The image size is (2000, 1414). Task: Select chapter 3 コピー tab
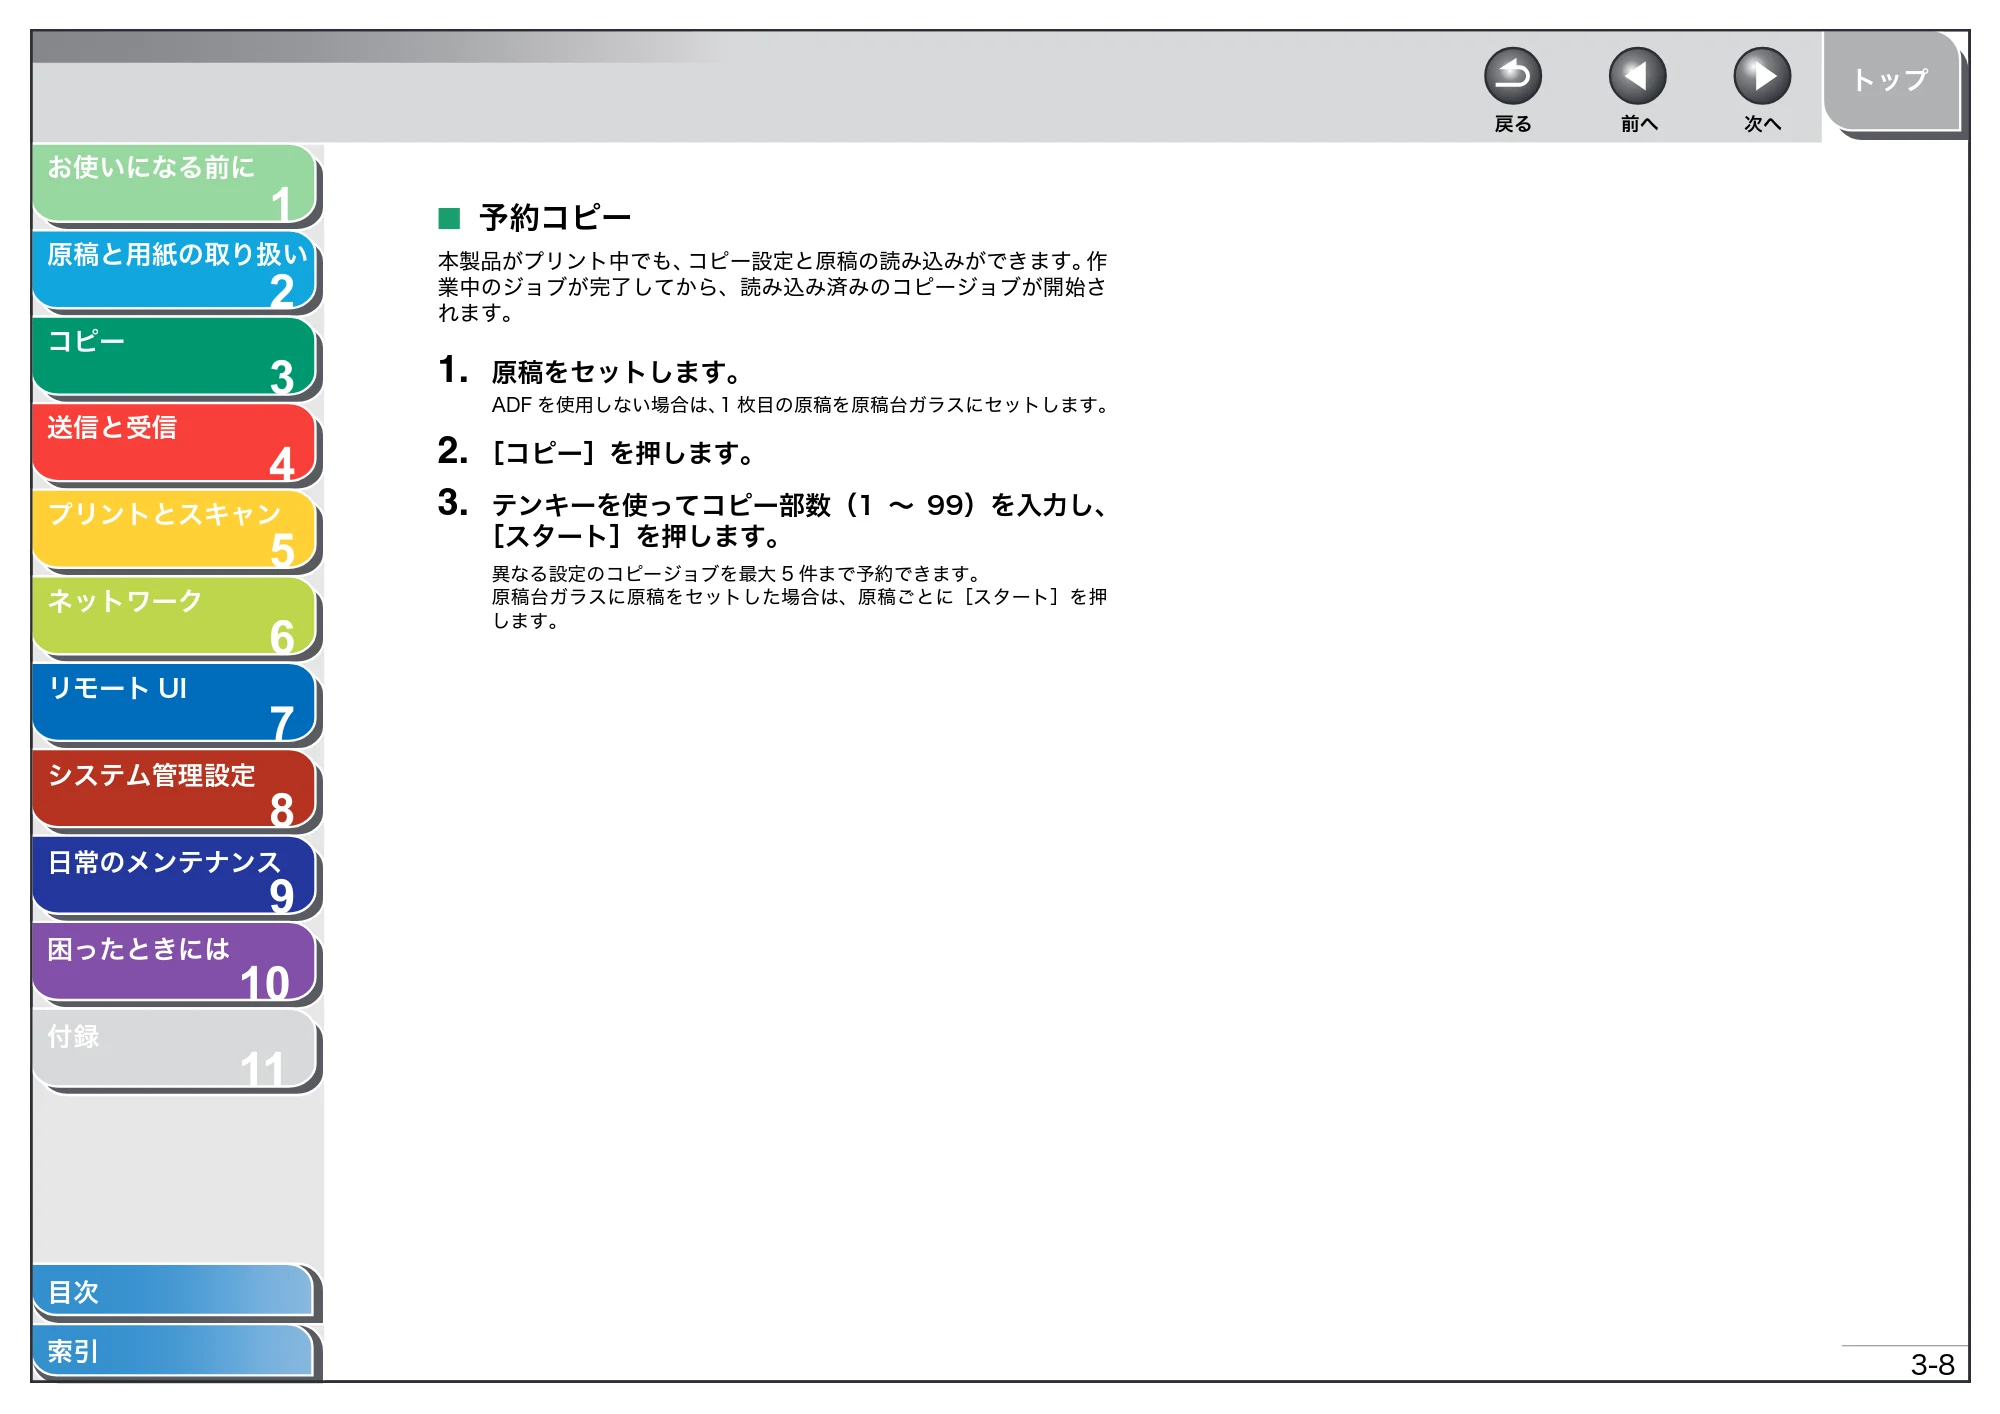click(x=175, y=357)
